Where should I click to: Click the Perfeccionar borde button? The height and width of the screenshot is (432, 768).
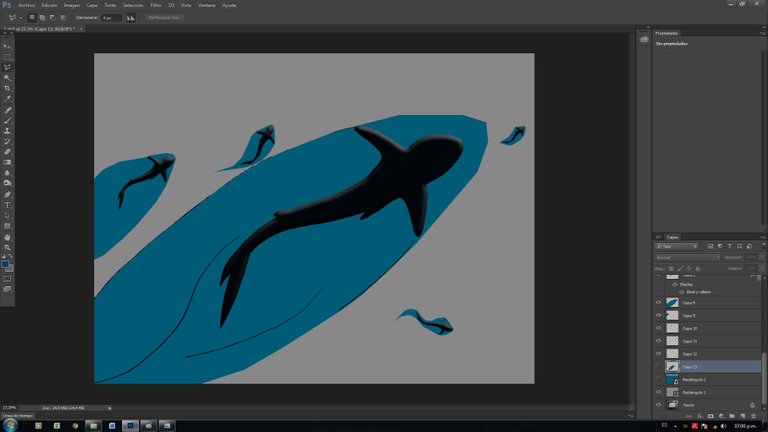[165, 17]
